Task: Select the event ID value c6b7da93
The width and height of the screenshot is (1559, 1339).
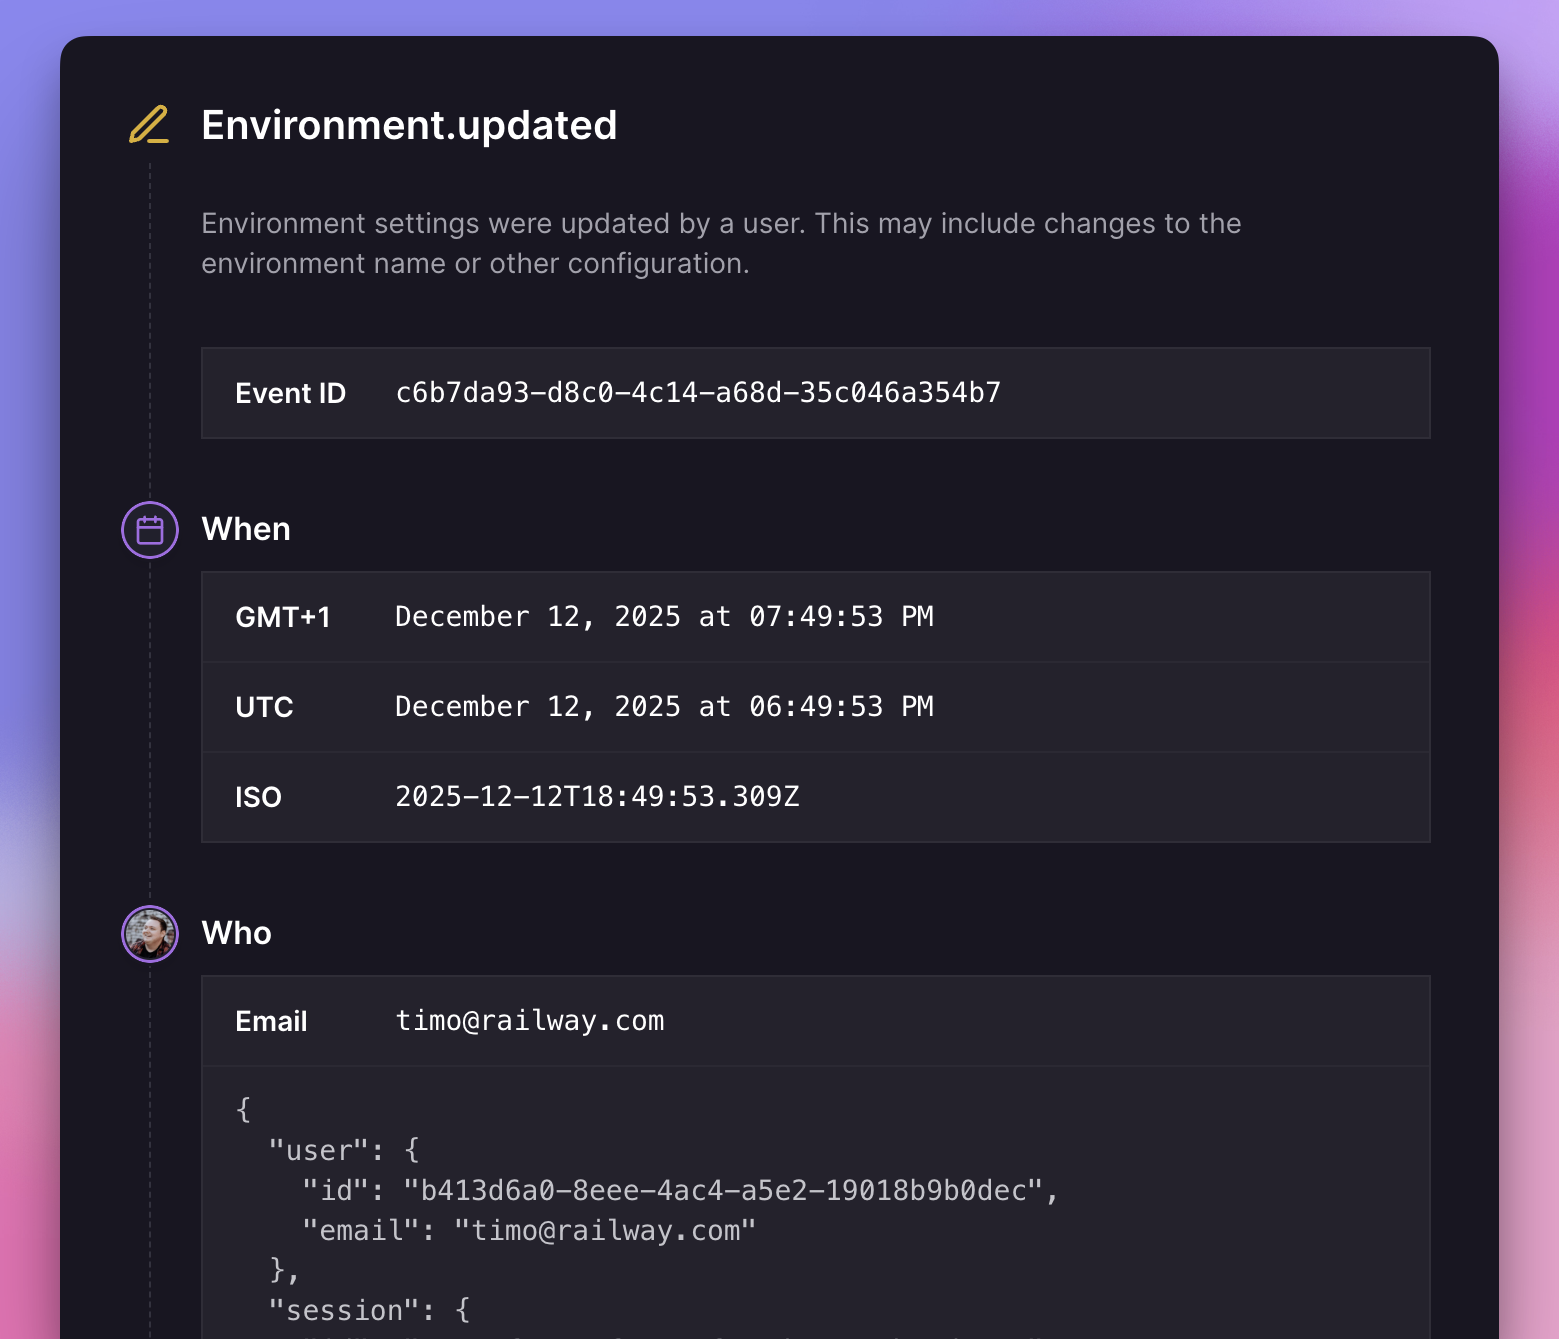Action: tap(698, 393)
